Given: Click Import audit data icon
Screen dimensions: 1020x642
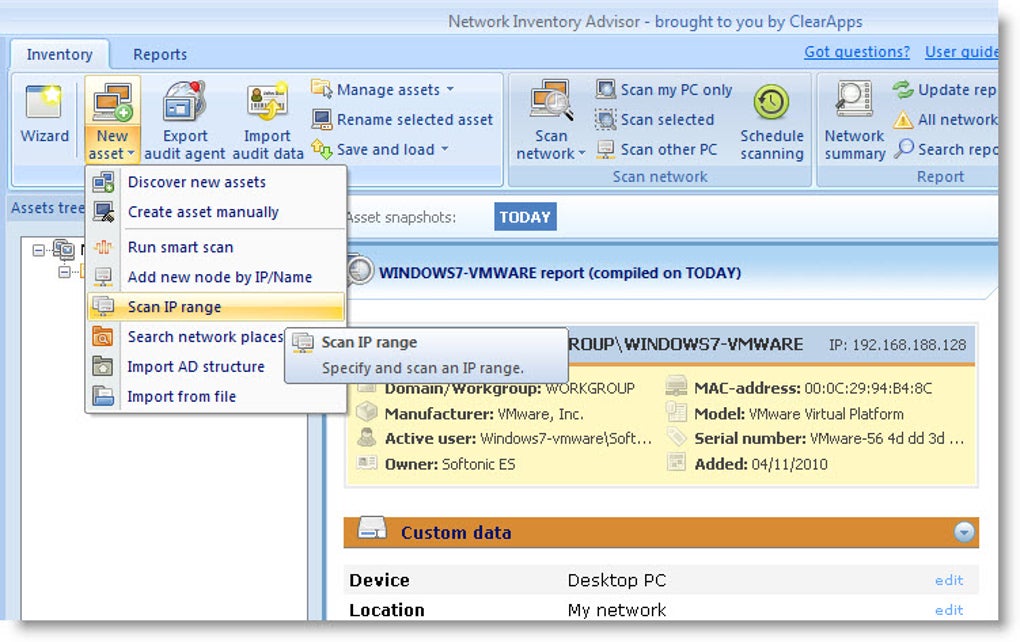Looking at the screenshot, I should [267, 101].
